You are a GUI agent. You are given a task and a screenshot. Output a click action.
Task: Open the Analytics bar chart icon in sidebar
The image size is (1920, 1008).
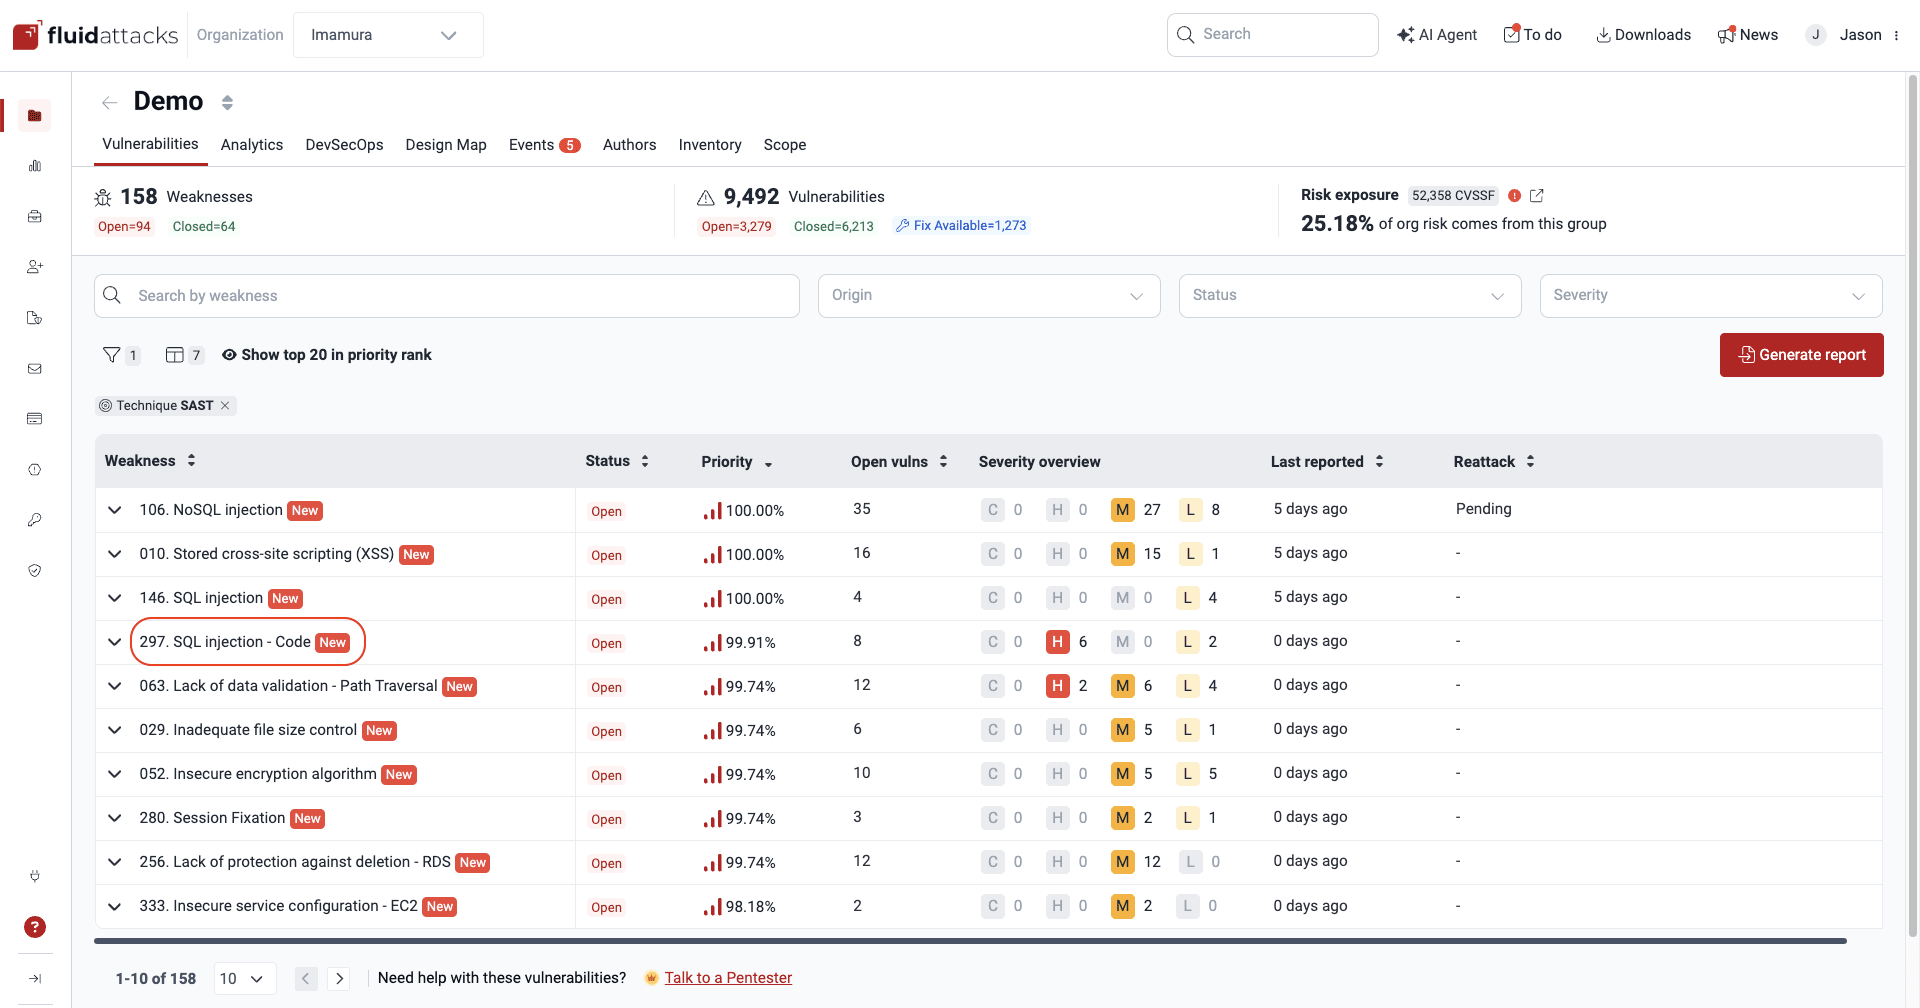35,166
